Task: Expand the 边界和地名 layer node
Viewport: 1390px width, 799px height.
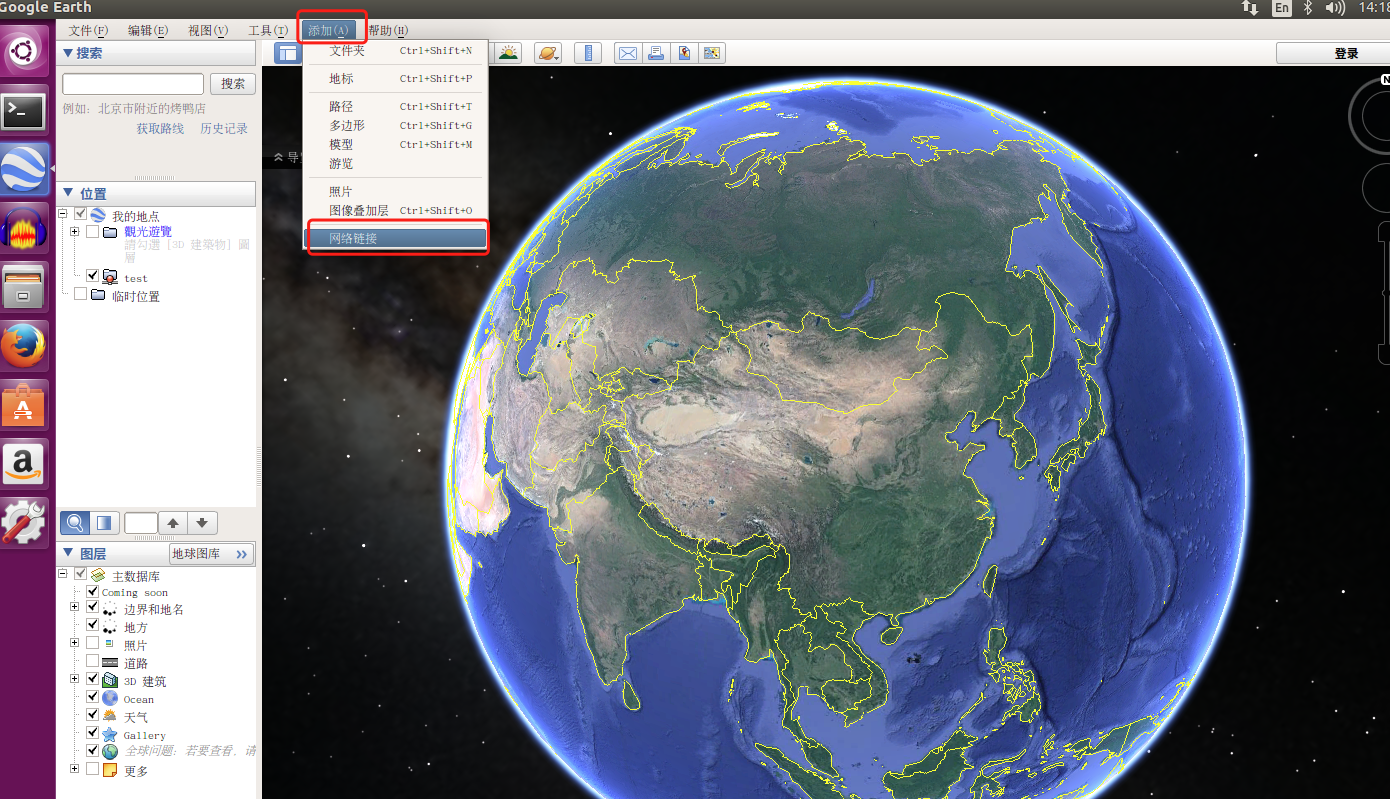Action: (75, 607)
